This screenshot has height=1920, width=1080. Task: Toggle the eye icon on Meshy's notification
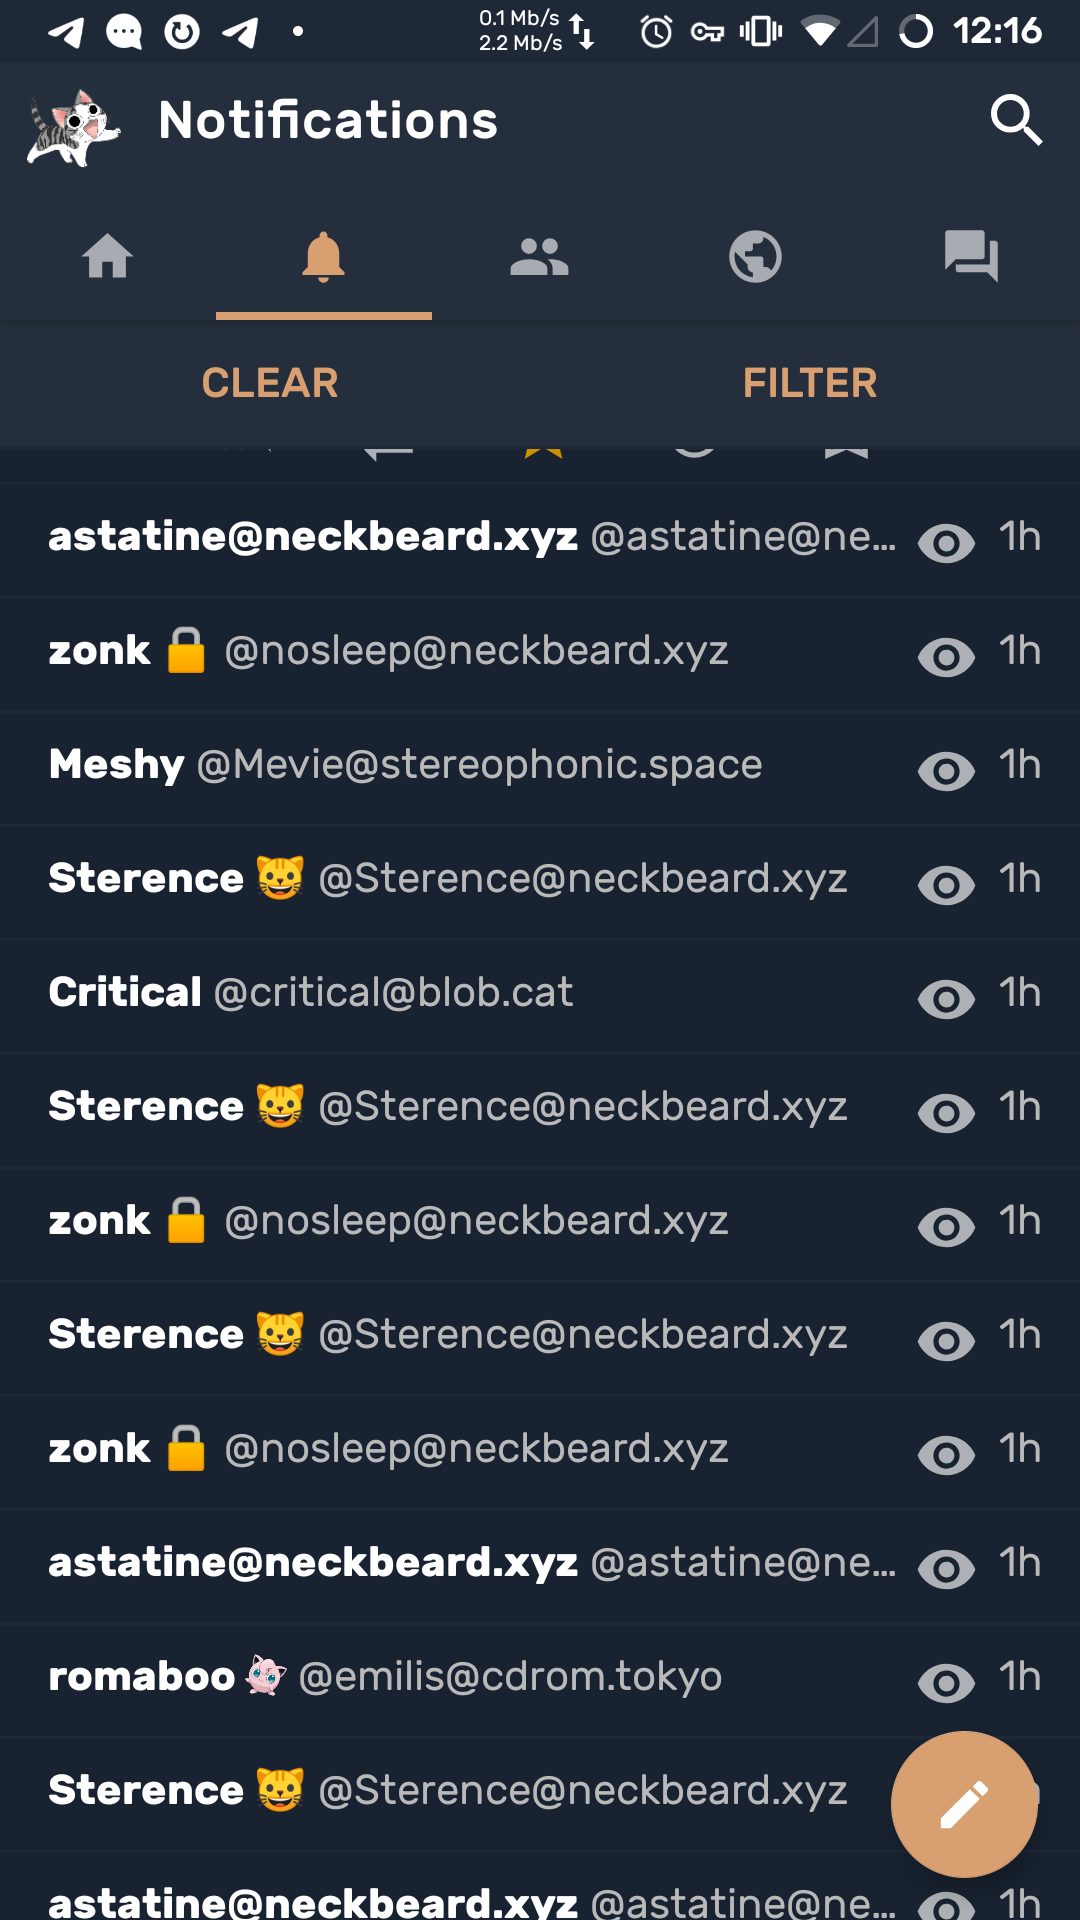point(946,771)
